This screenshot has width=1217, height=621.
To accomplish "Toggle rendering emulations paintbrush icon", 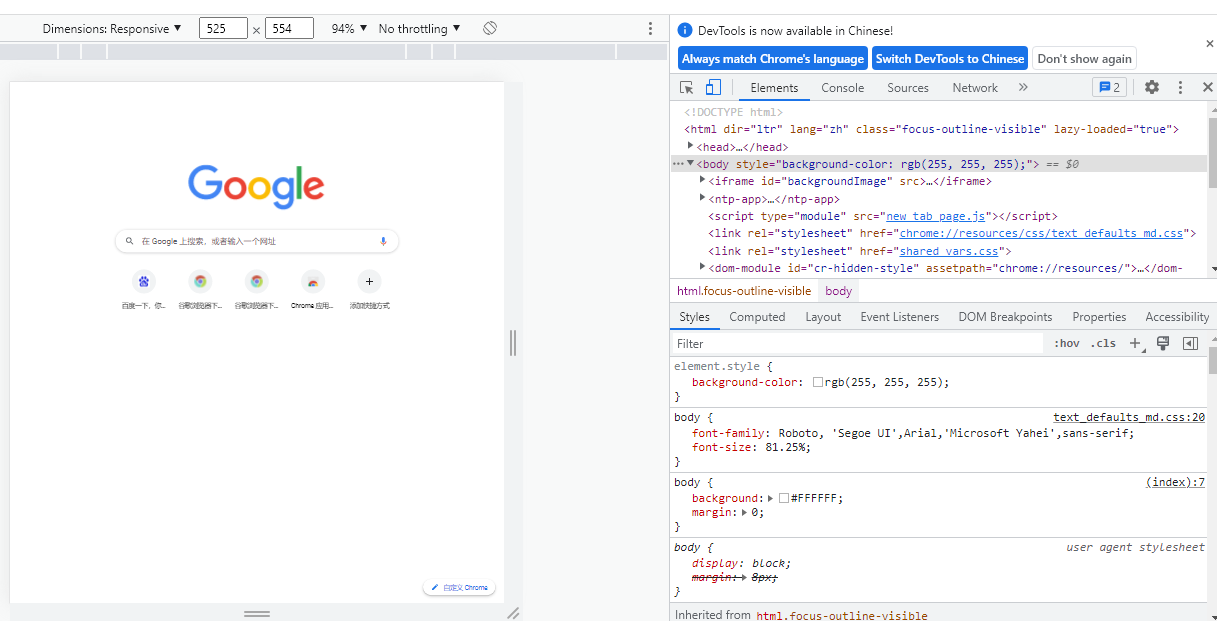I will pyautogui.click(x=1162, y=343).
